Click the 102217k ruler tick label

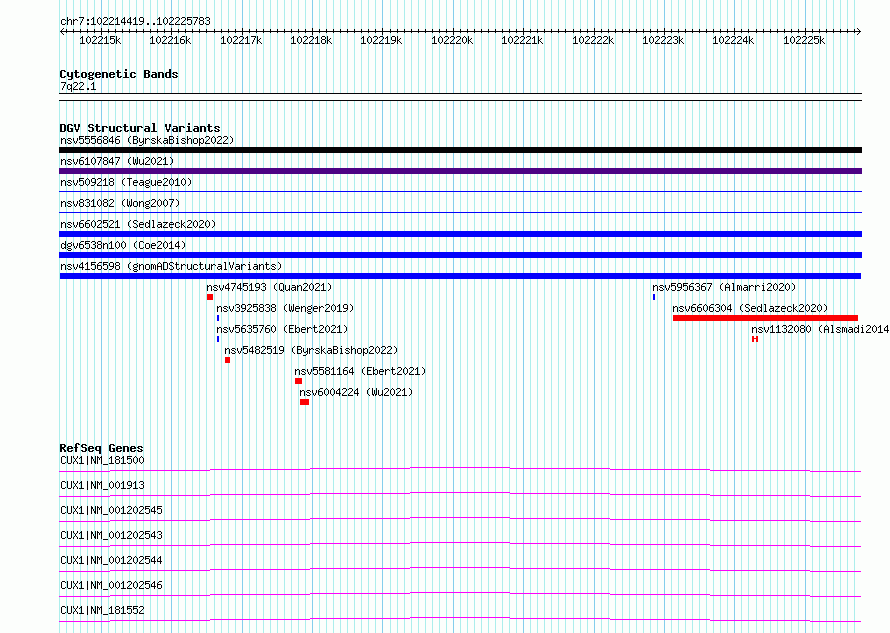(241, 40)
